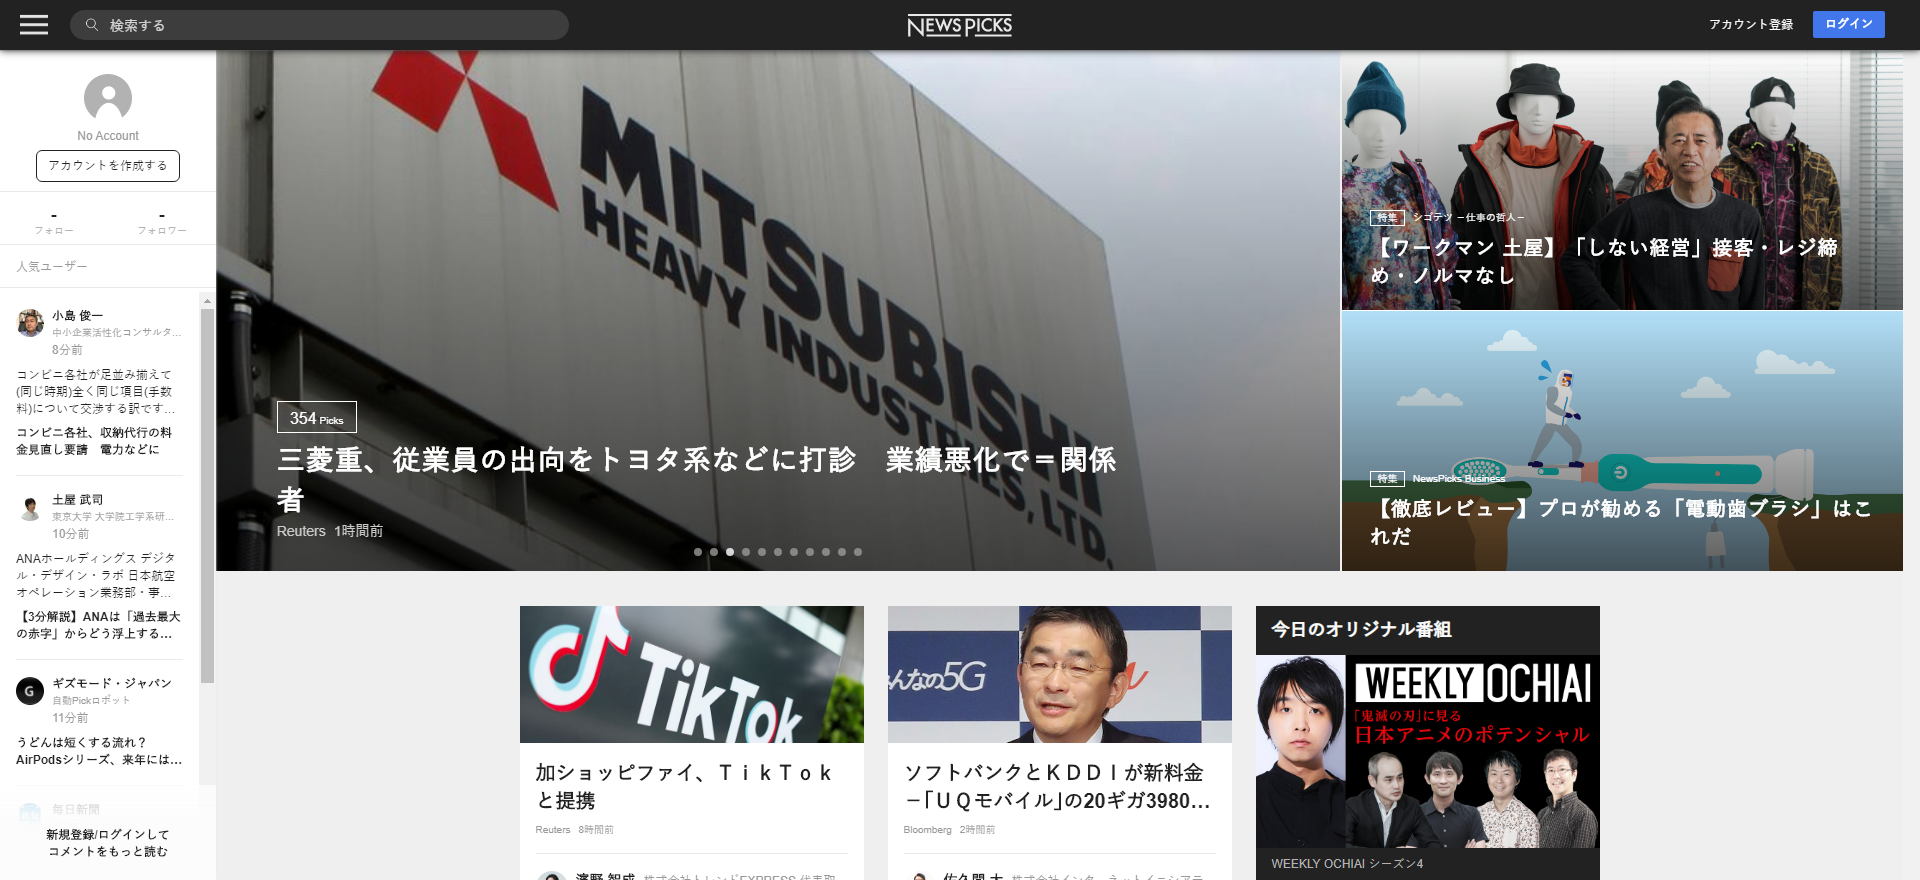1920x880 pixels.
Task: Click 小島 俊一 profile avatar
Action: click(30, 323)
